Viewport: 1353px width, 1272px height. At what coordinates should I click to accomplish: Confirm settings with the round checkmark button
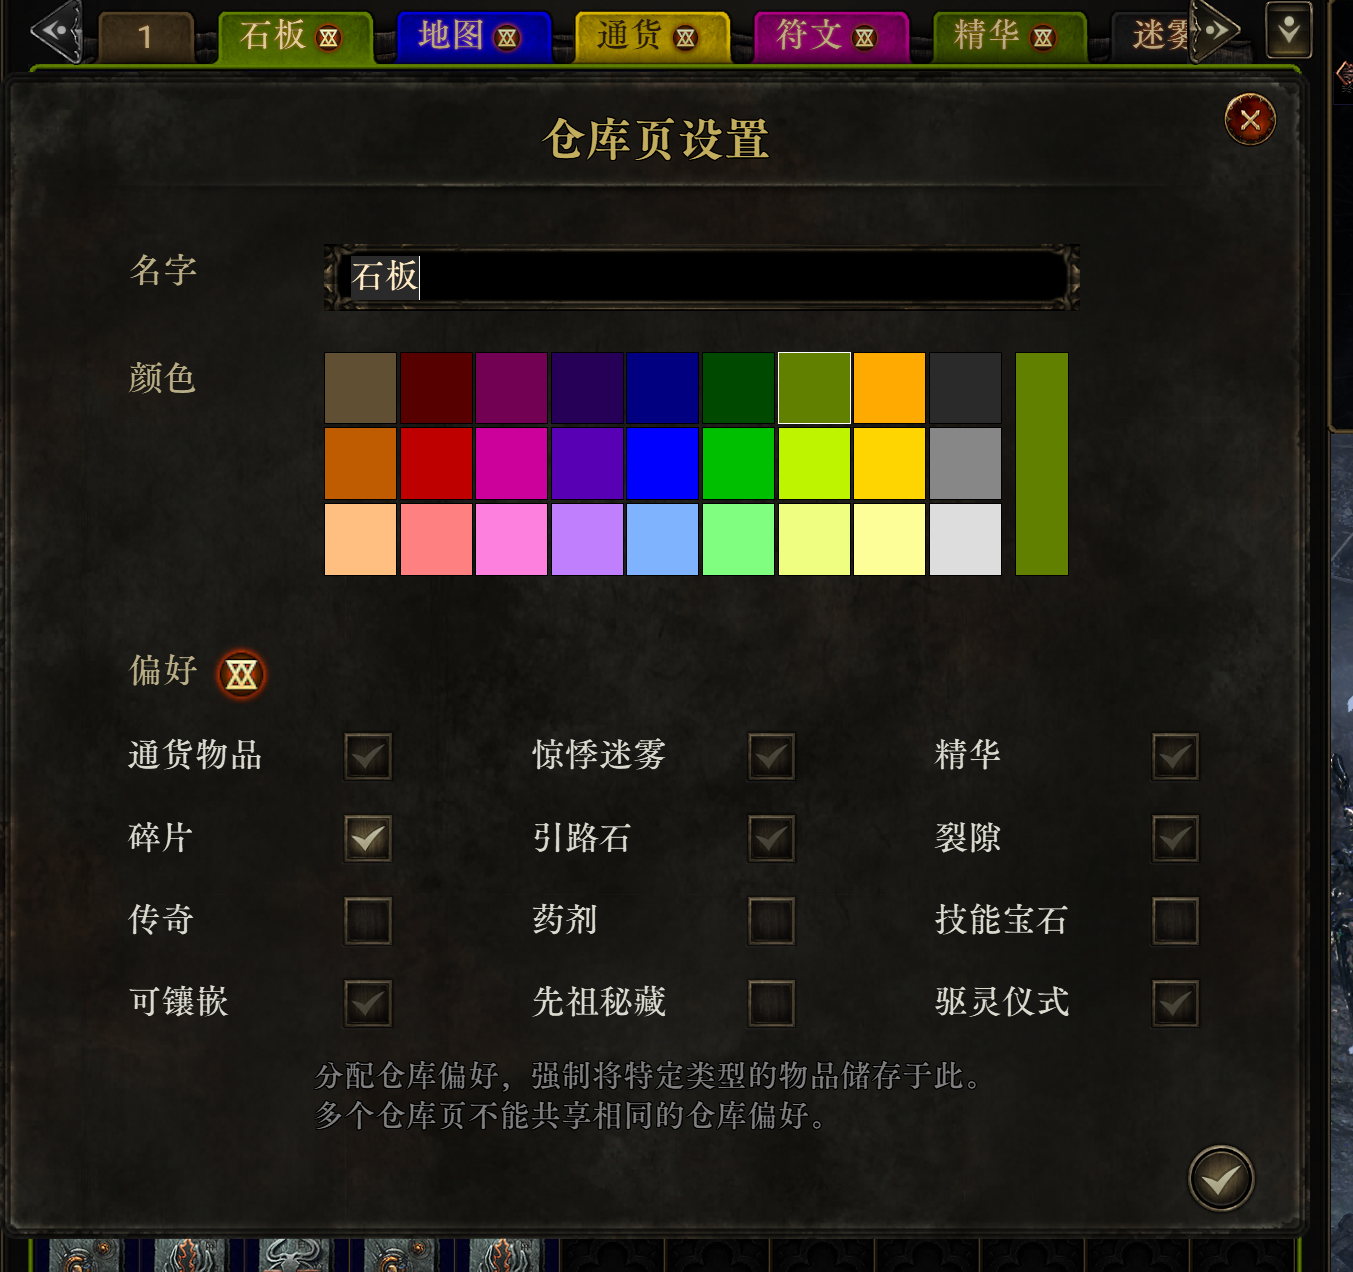(1221, 1179)
